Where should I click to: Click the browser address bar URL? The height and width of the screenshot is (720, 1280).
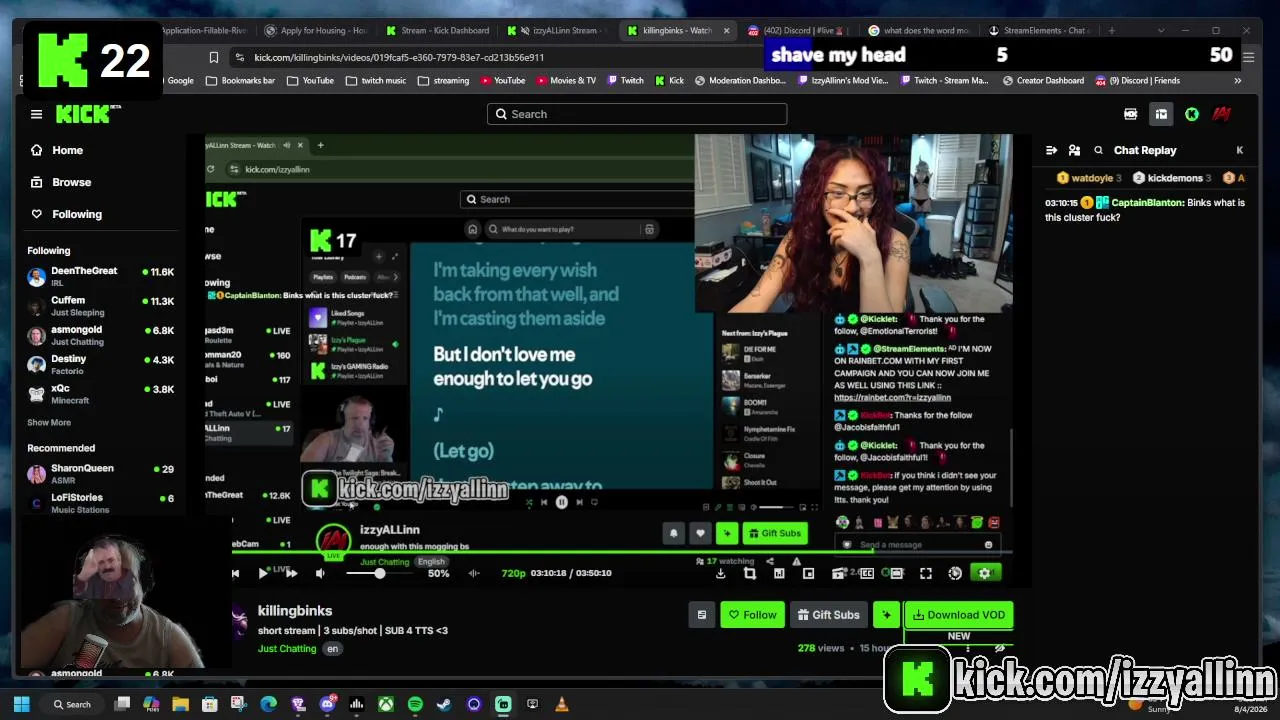[x=399, y=58]
